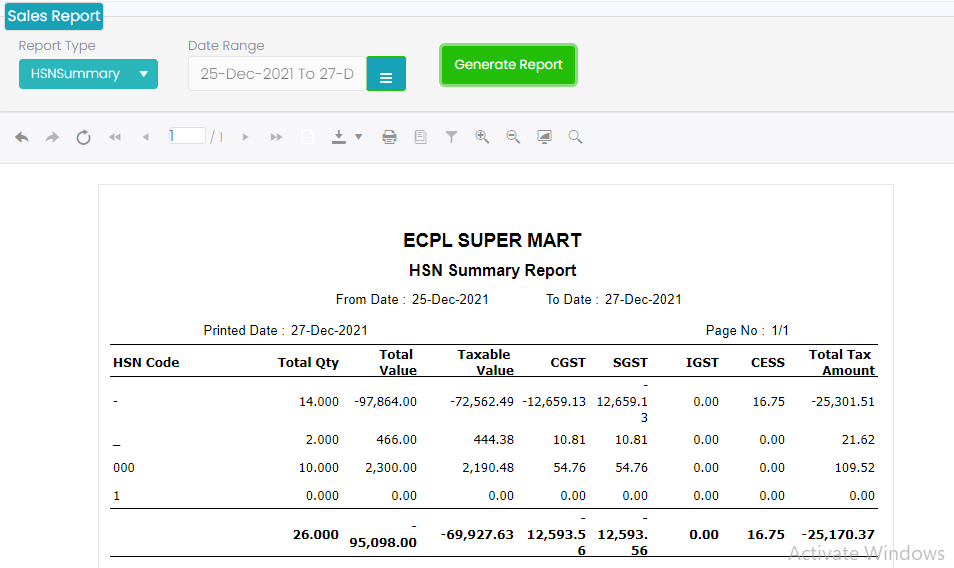The width and height of the screenshot is (954, 568).
Task: Click the navigate forward arrow icon
Action: coord(53,137)
